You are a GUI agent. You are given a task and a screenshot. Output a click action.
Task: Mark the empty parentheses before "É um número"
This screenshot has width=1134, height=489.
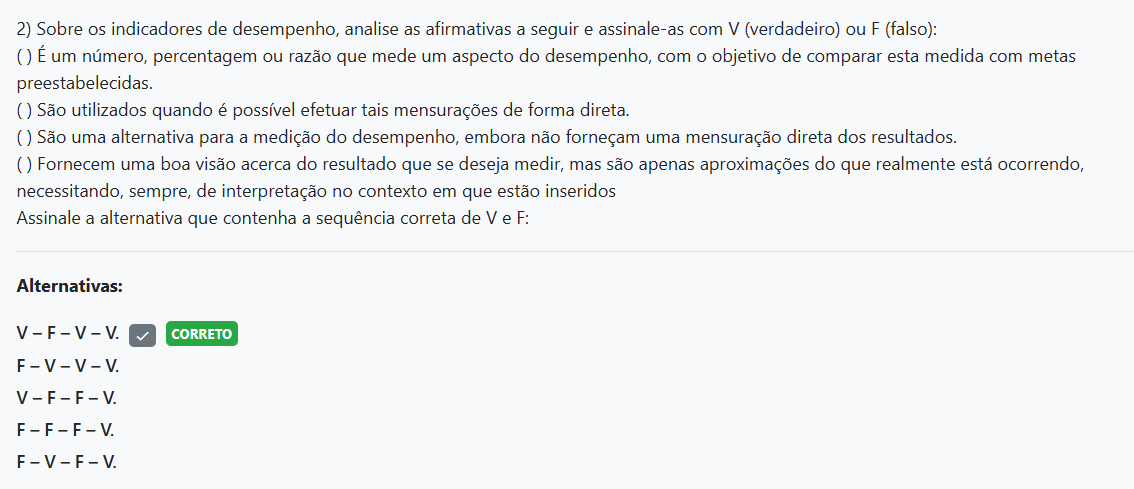coord(24,56)
